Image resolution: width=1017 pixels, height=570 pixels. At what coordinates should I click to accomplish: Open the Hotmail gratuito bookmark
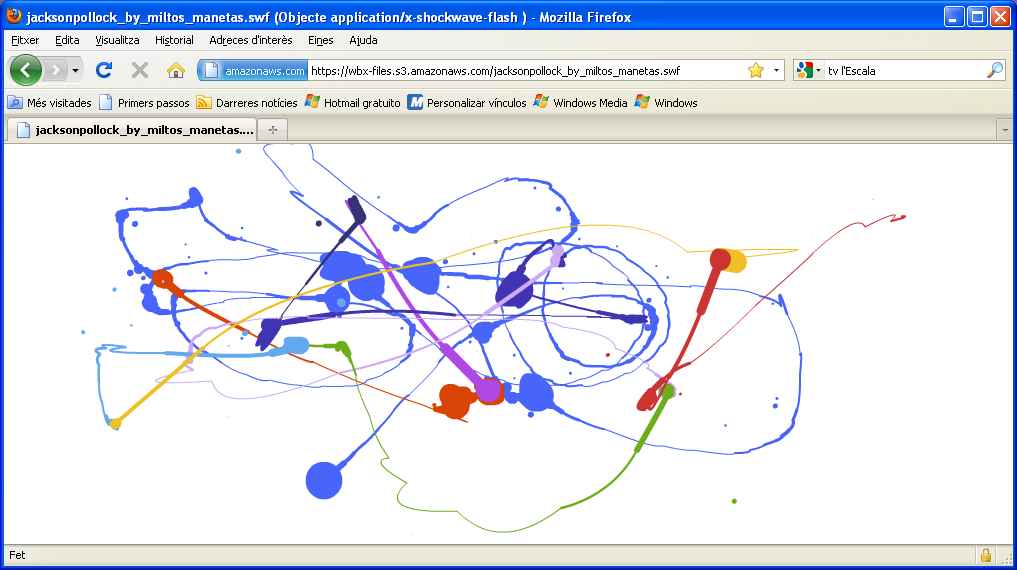[352, 102]
